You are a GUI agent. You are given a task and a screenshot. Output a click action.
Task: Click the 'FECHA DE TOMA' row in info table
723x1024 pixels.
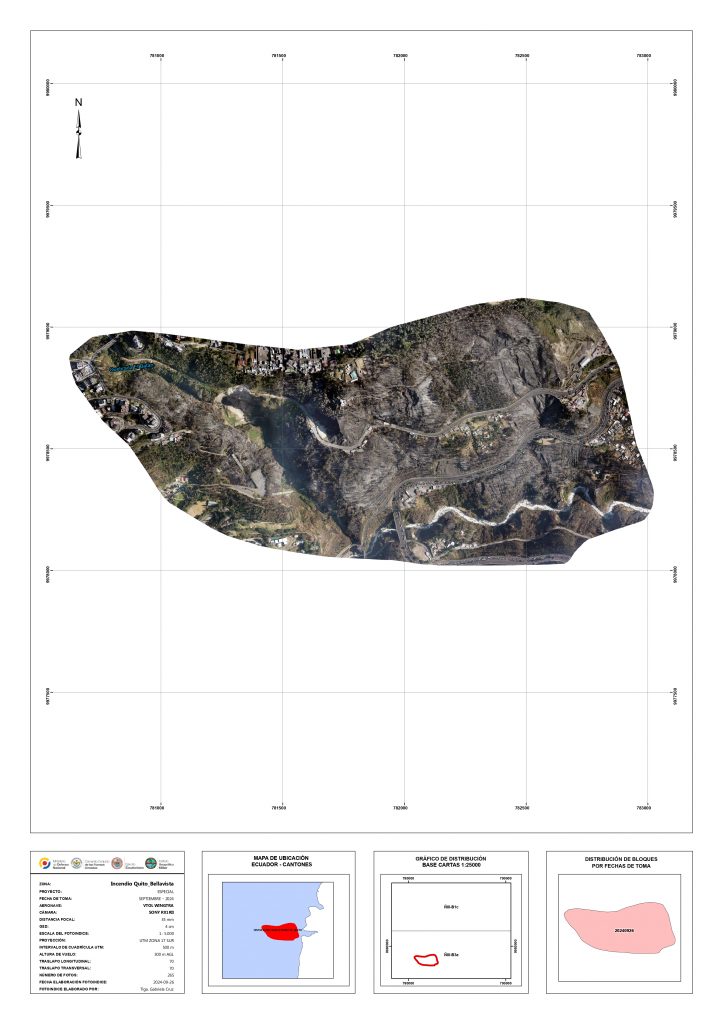pyautogui.click(x=60, y=899)
